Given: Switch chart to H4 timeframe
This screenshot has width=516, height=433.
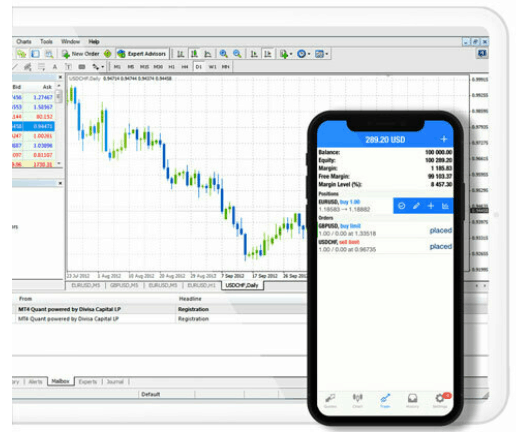Looking at the screenshot, I should 185,67.
